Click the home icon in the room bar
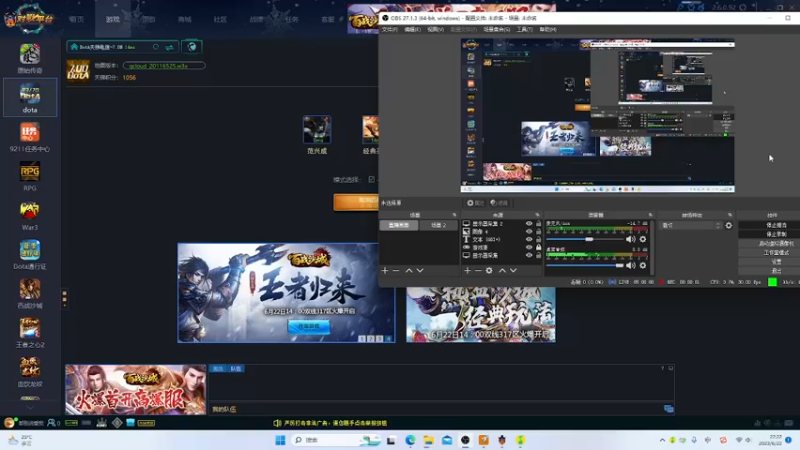The image size is (800, 450). [x=74, y=47]
